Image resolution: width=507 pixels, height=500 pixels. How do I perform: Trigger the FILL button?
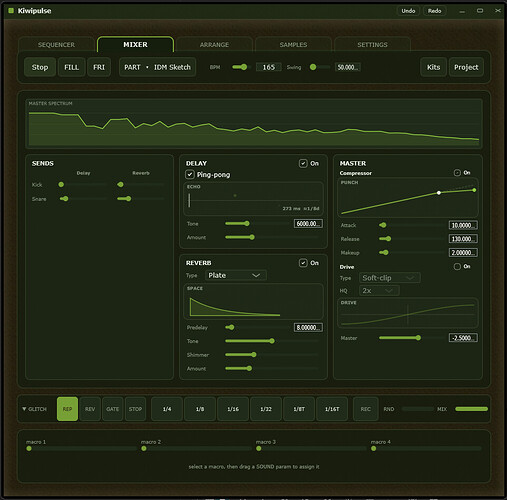click(x=72, y=67)
